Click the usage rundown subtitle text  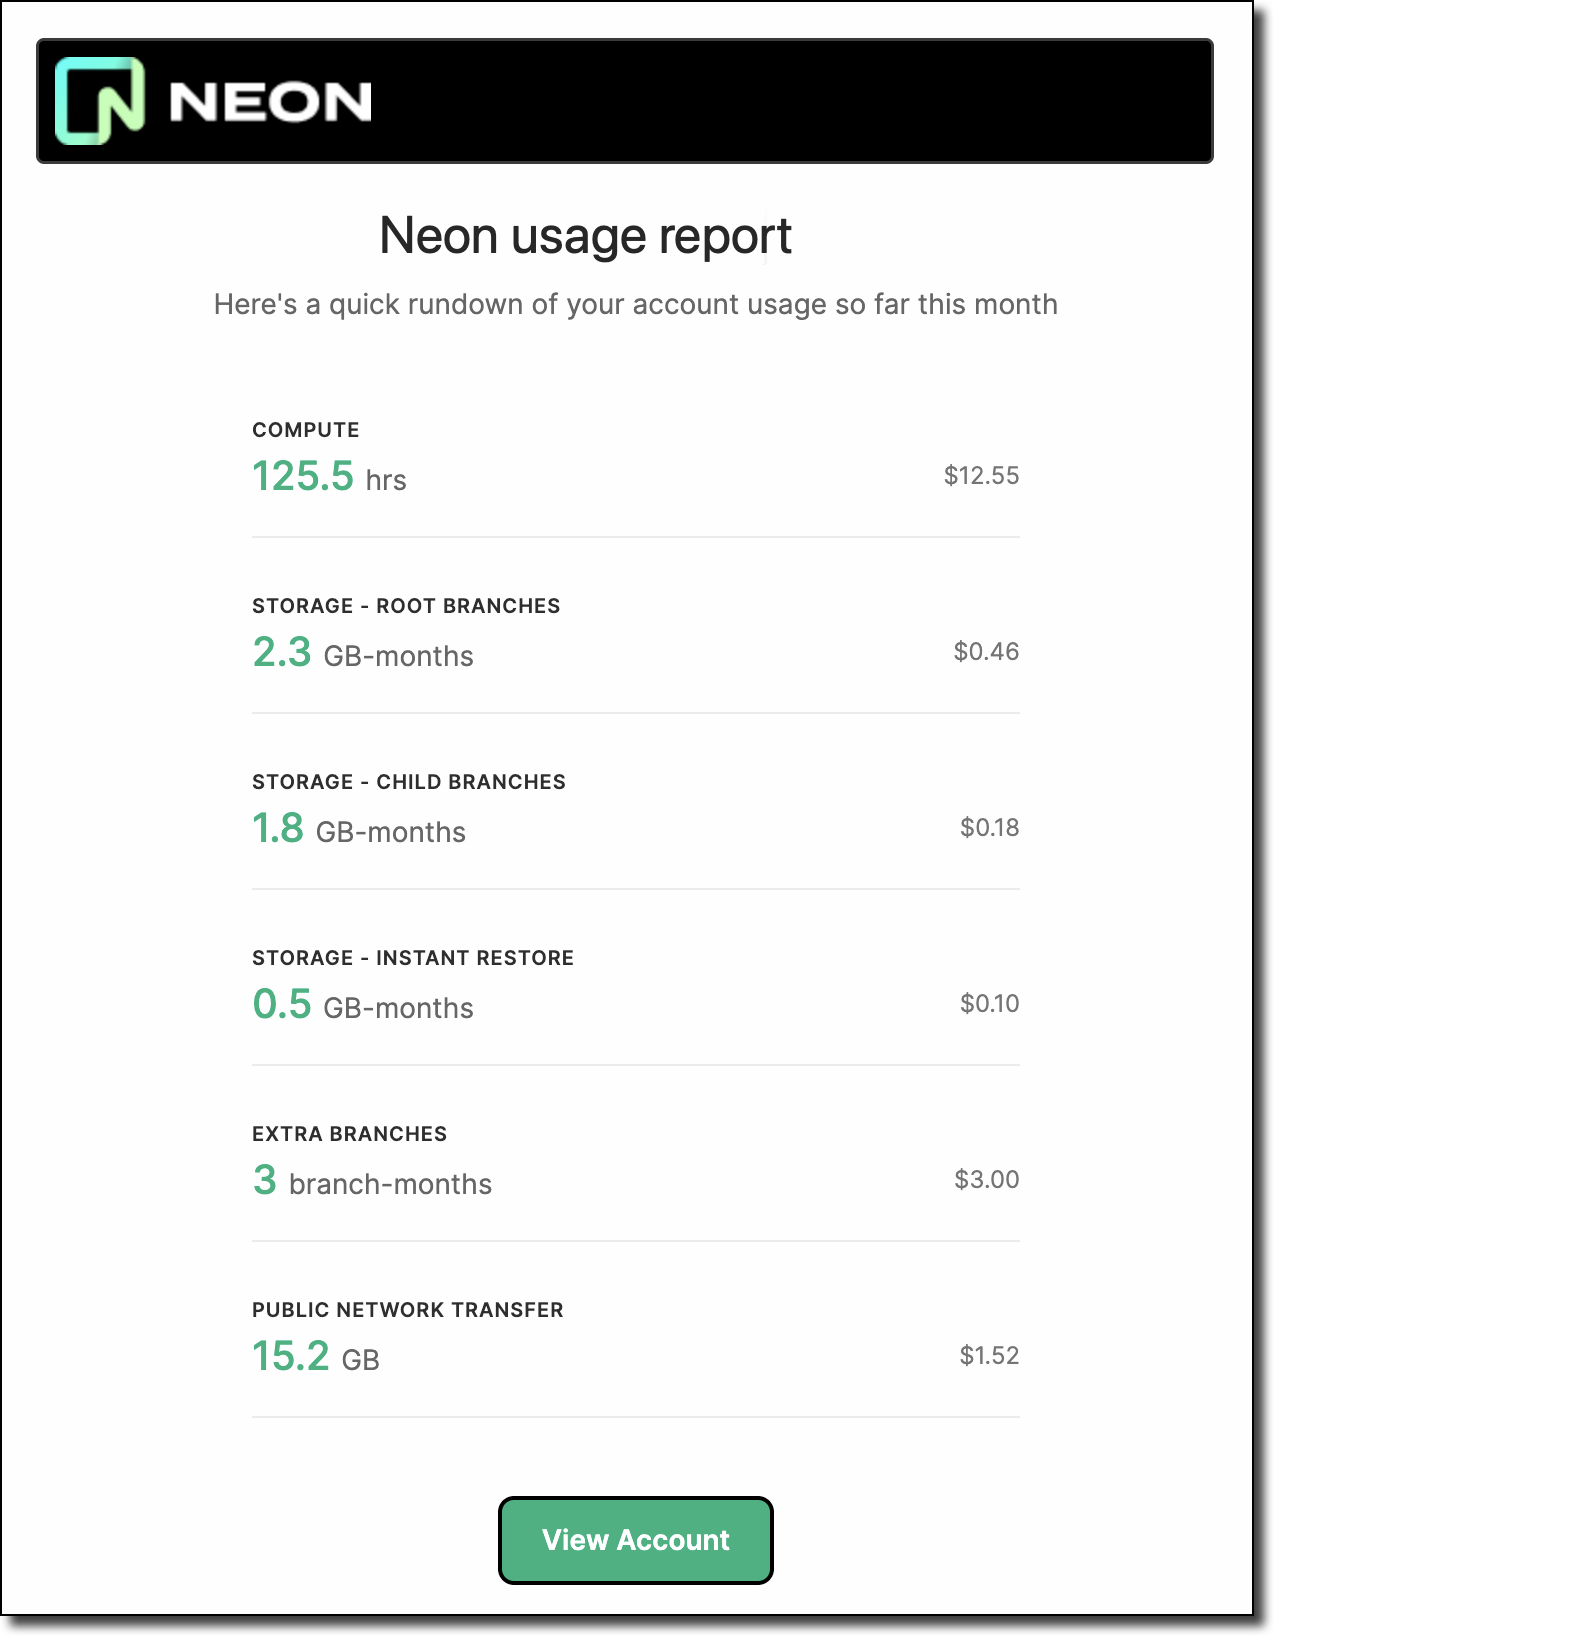click(635, 304)
